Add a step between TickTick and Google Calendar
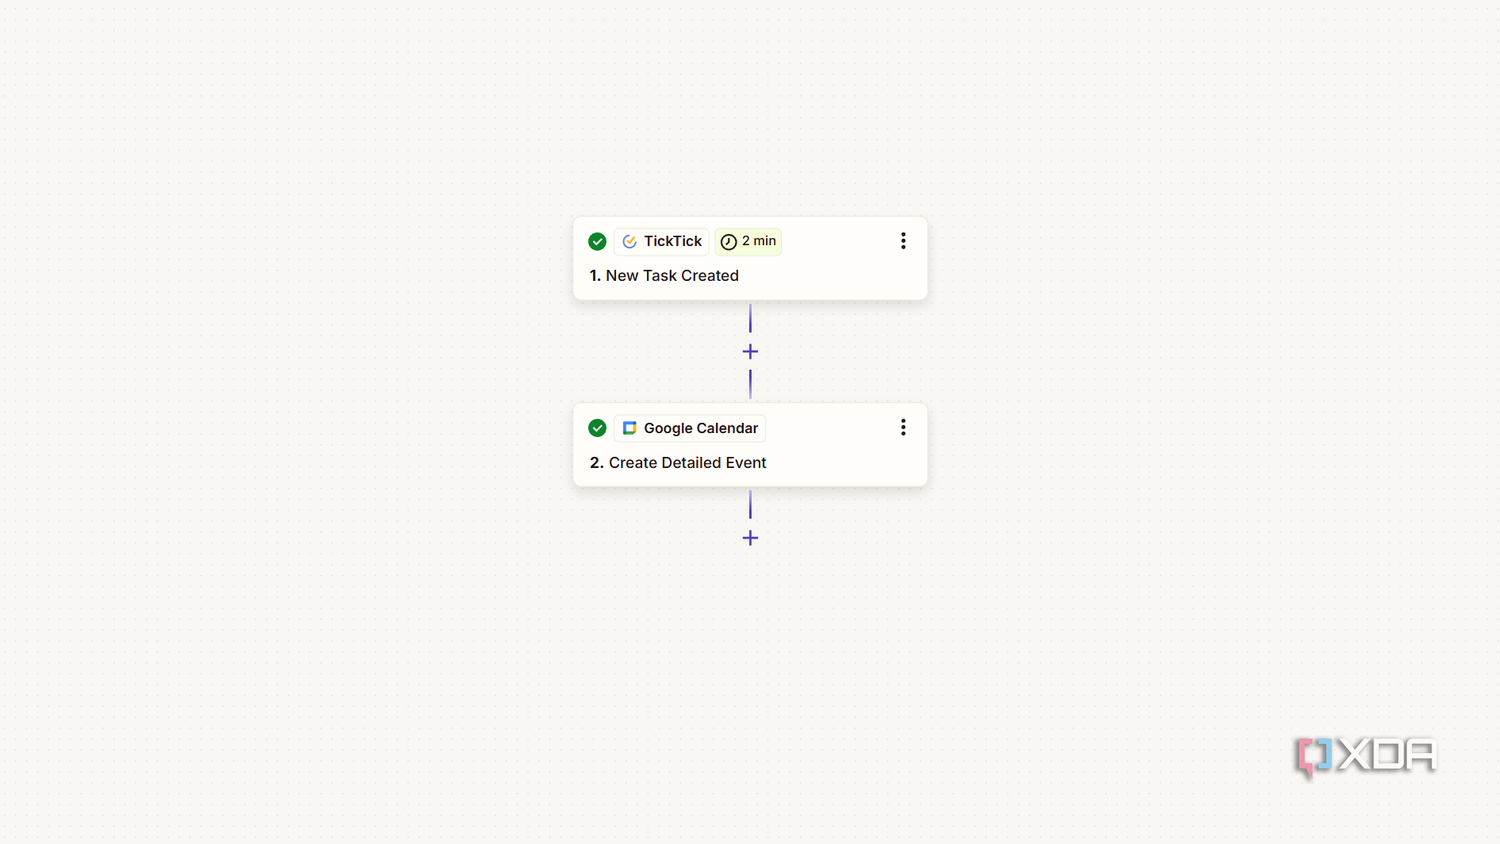The height and width of the screenshot is (844, 1500). tap(750, 352)
